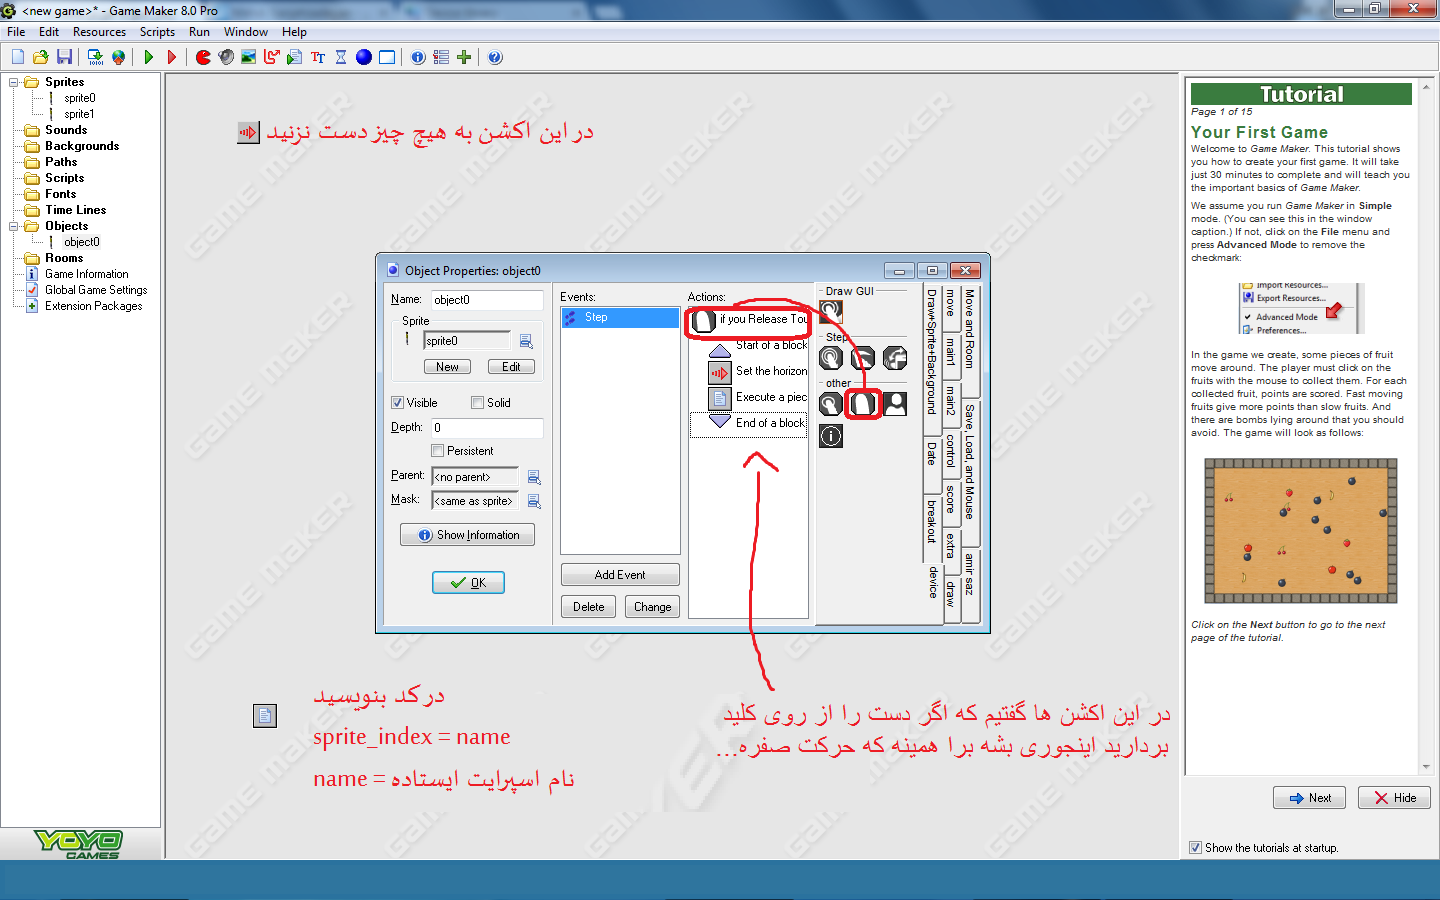Open sprite selection menu beside sprite0 field

tap(526, 341)
